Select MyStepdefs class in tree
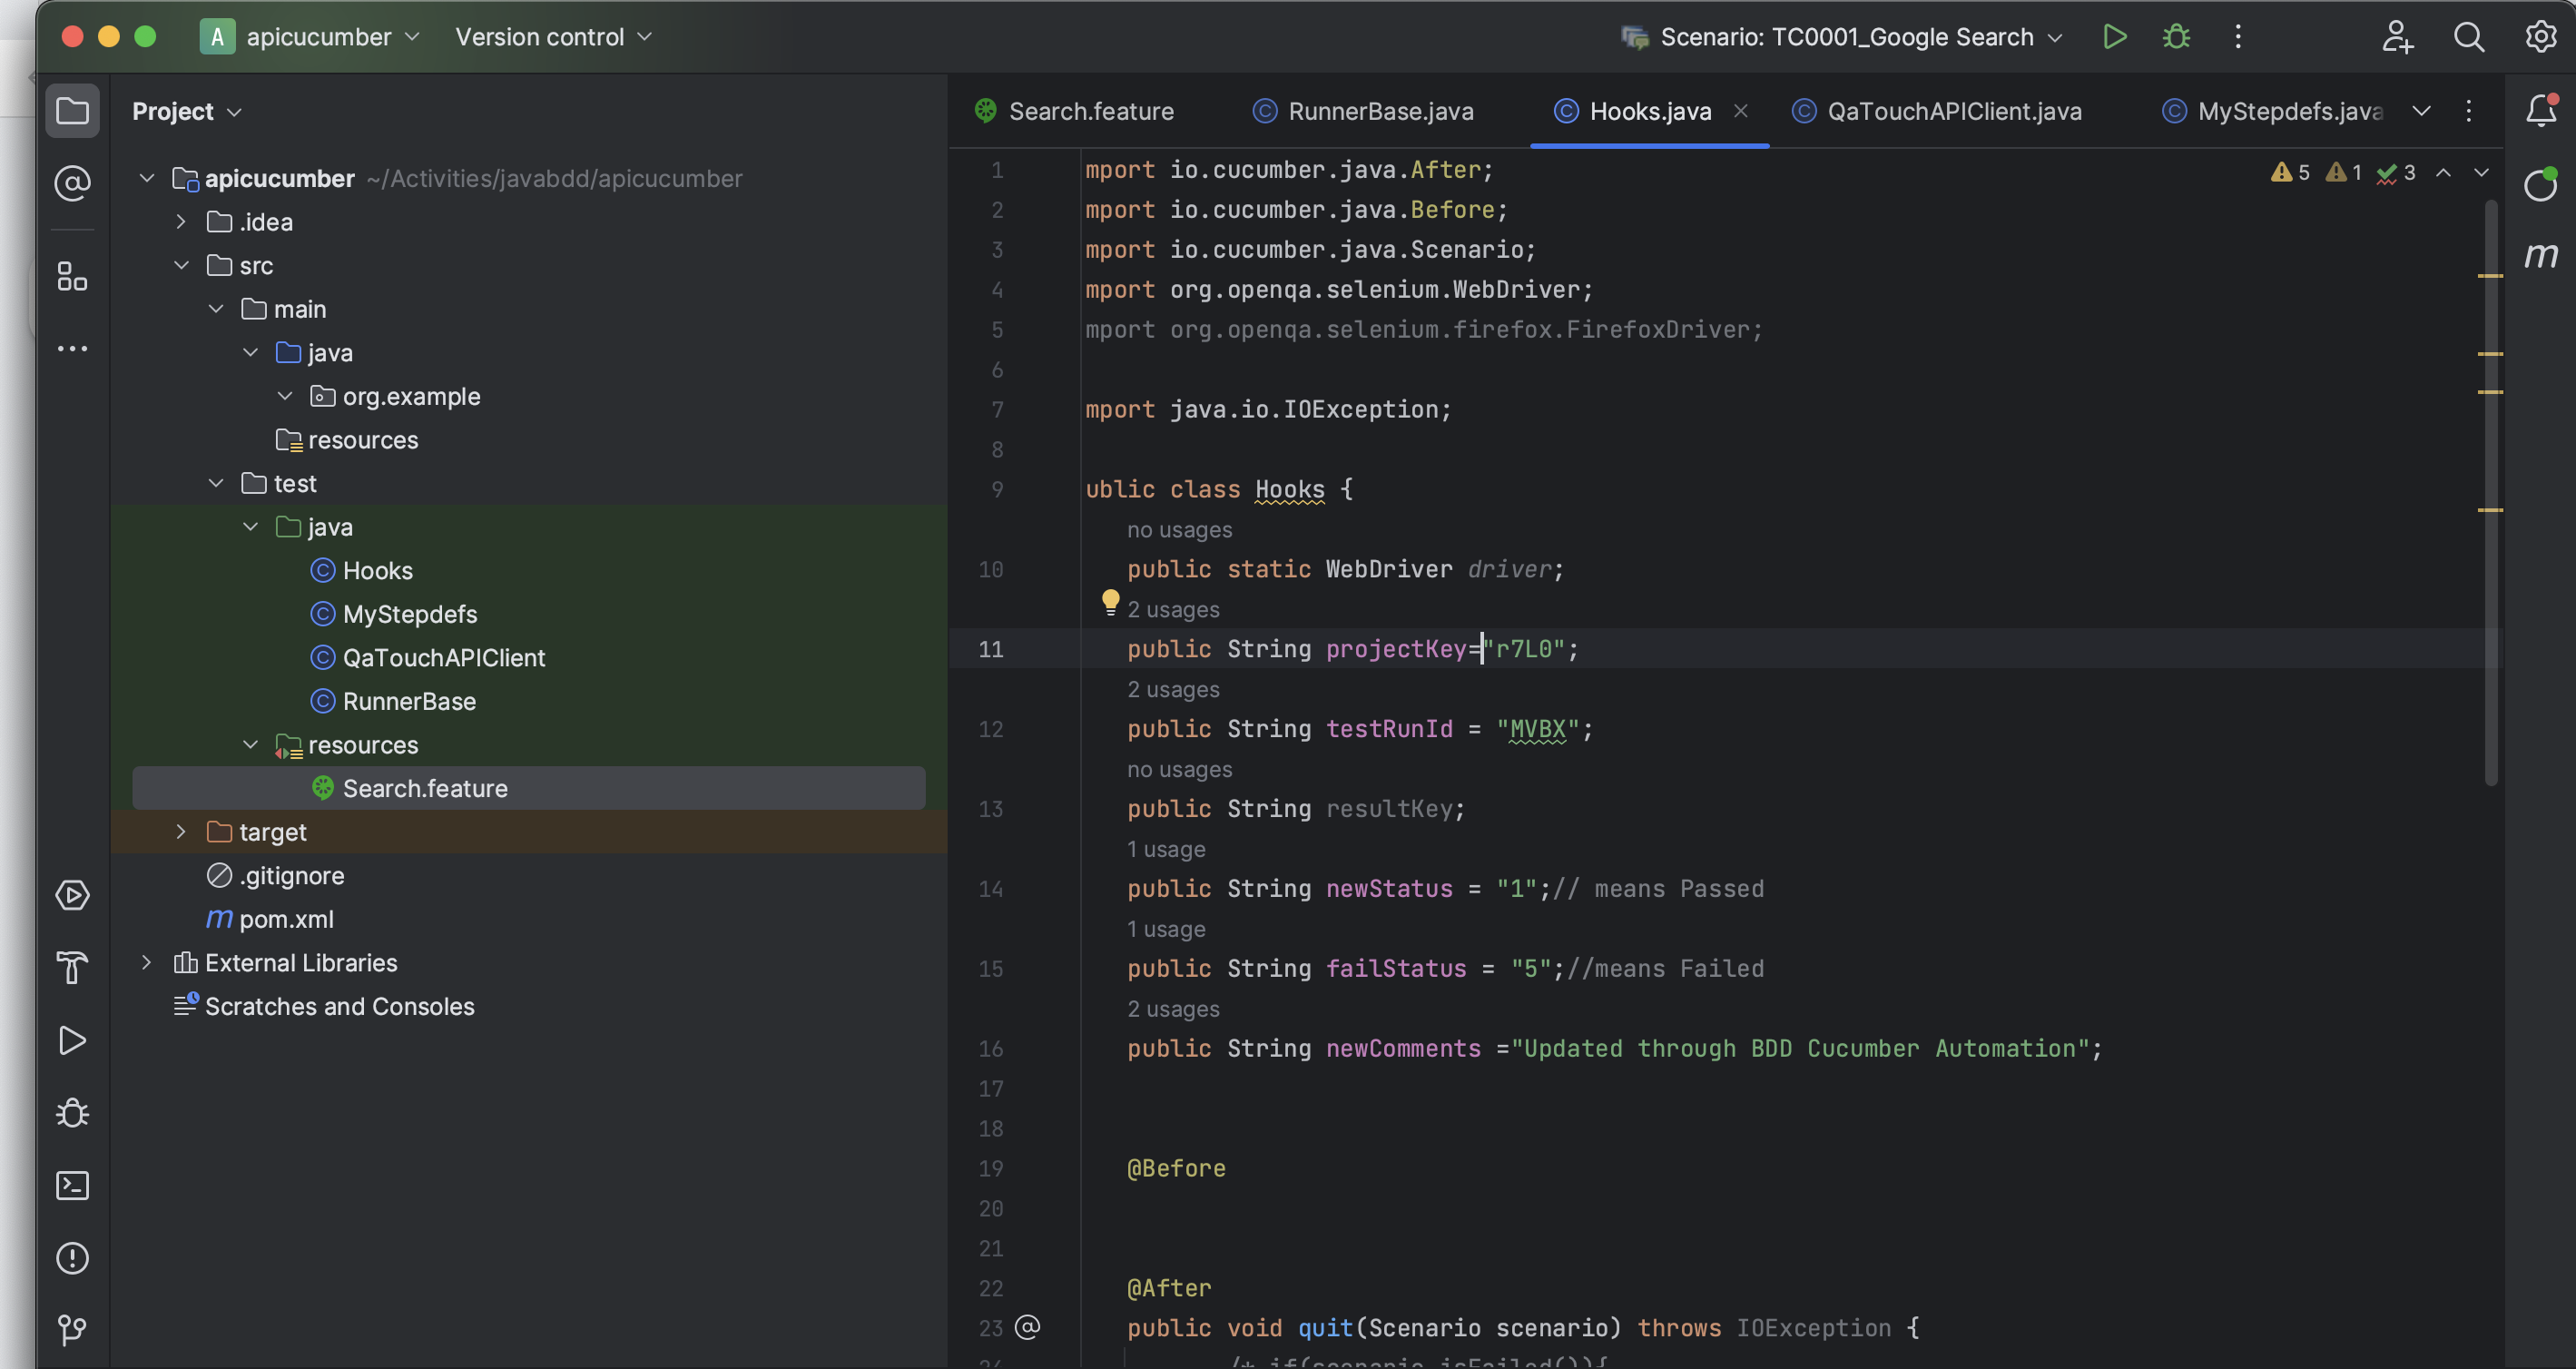This screenshot has height=1369, width=2576. tap(394, 614)
